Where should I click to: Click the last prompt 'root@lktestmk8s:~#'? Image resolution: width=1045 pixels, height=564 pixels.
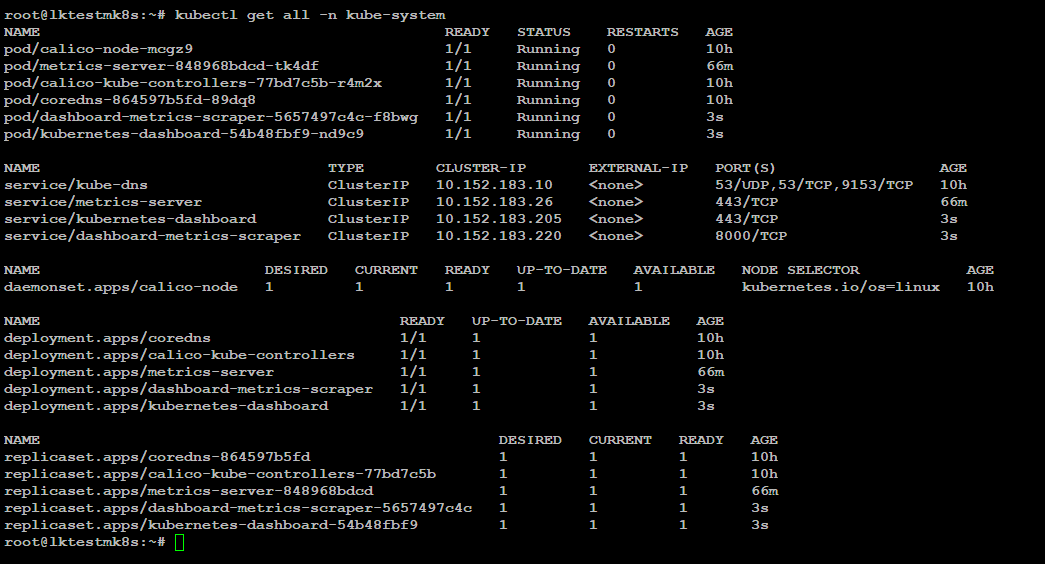tap(85, 543)
